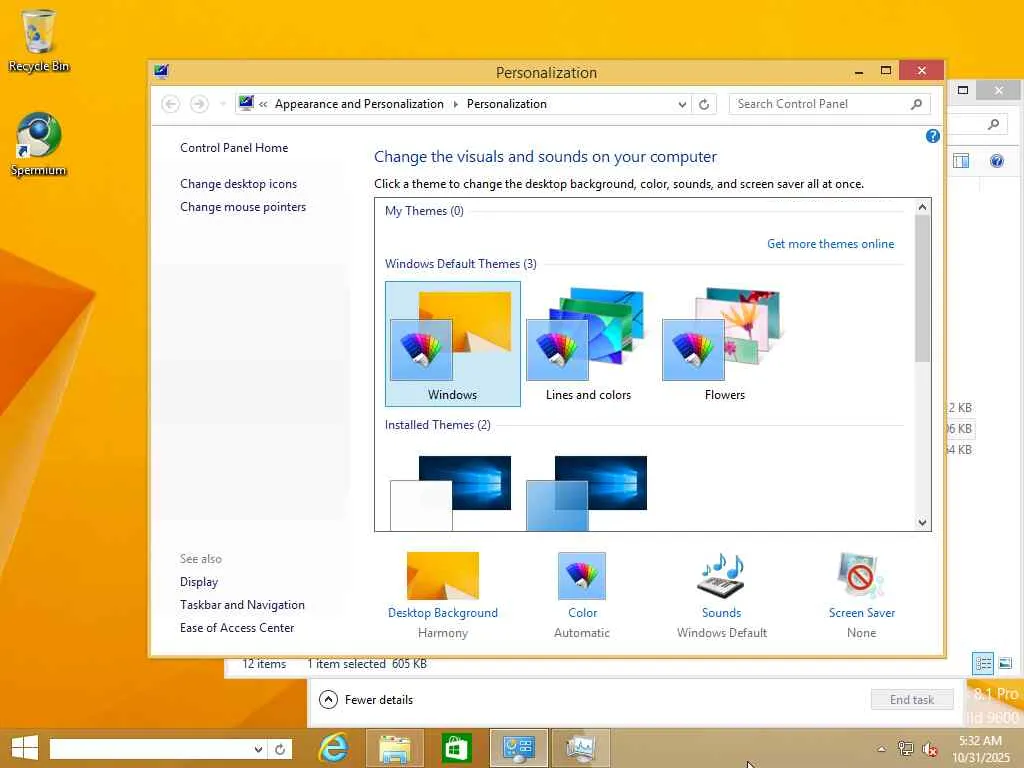The image size is (1024, 768).
Task: Click the Screen Saver label link
Action: (861, 613)
